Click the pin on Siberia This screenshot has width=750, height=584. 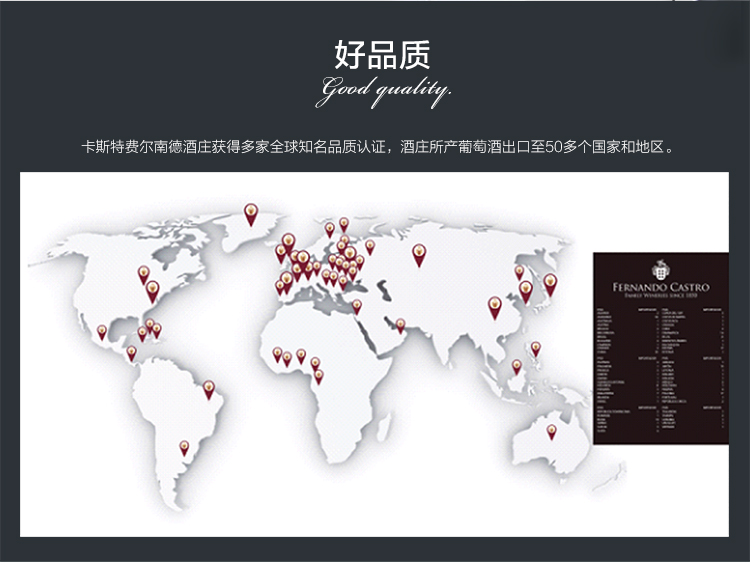click(419, 254)
